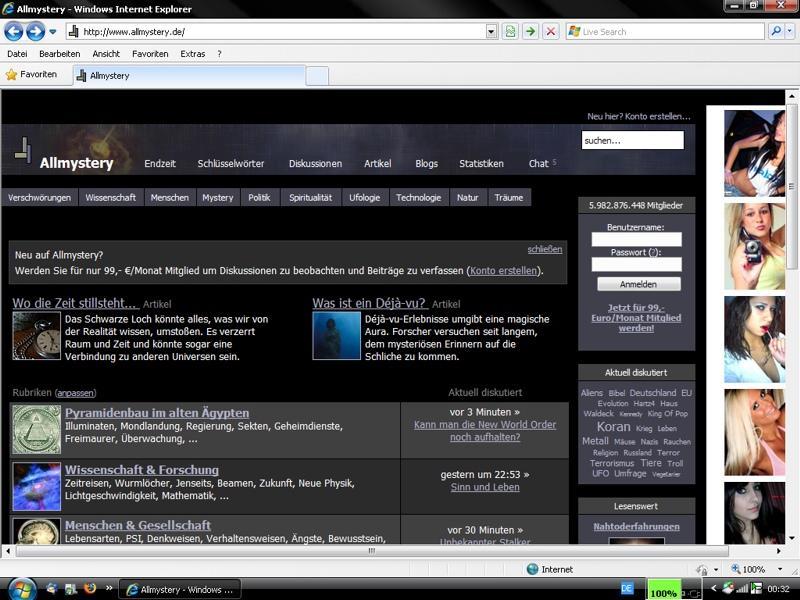Click the Internet security zone globe icon
The image size is (800, 600).
pos(532,569)
